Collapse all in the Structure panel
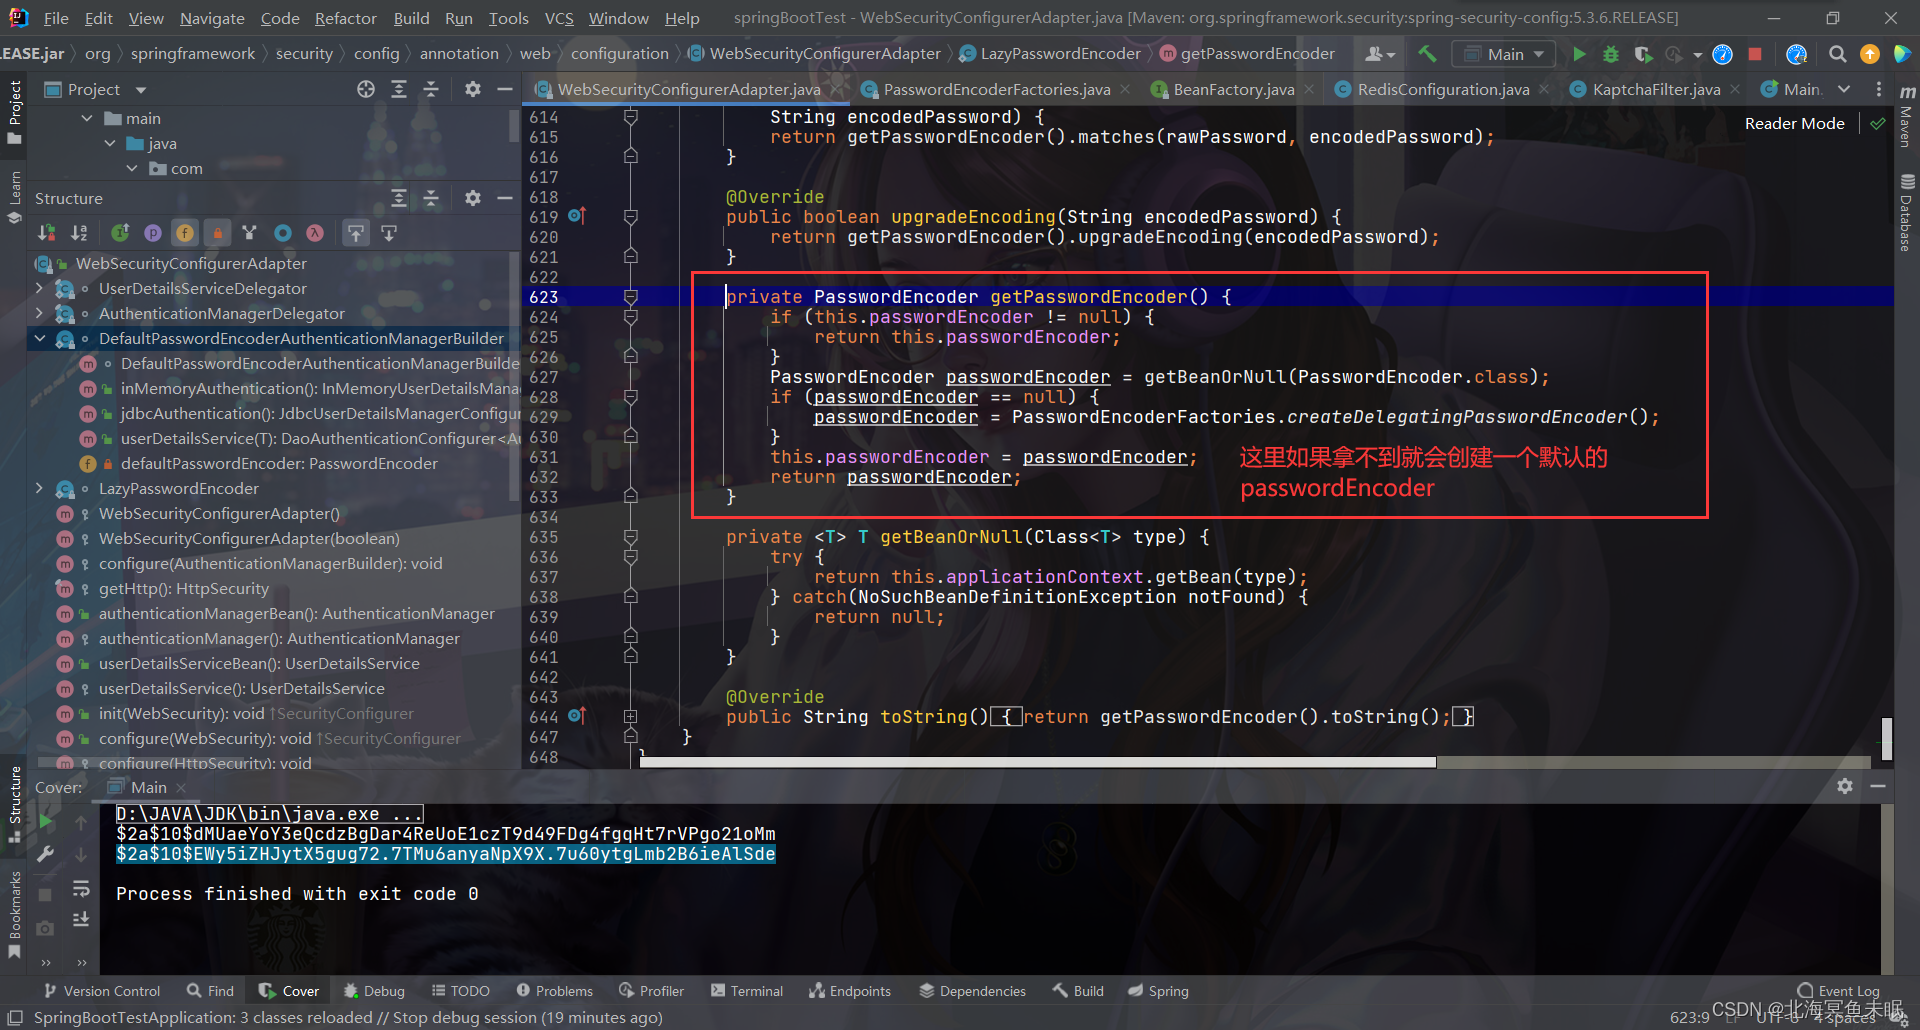This screenshot has width=1920, height=1030. click(x=431, y=198)
